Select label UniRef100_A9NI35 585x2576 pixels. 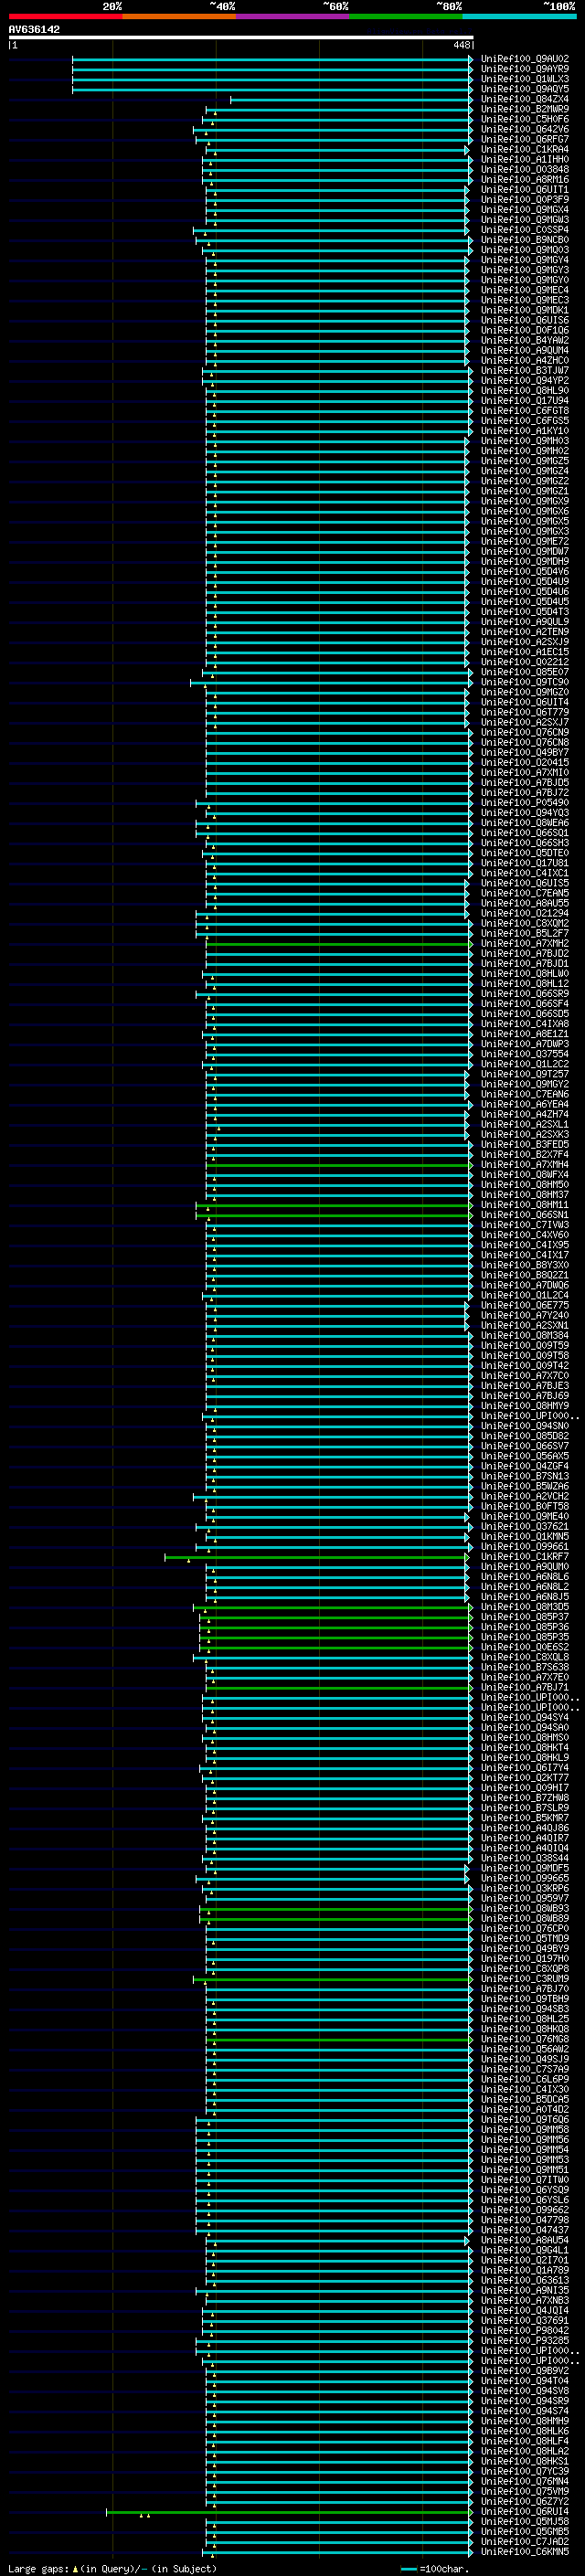pyautogui.click(x=525, y=2290)
